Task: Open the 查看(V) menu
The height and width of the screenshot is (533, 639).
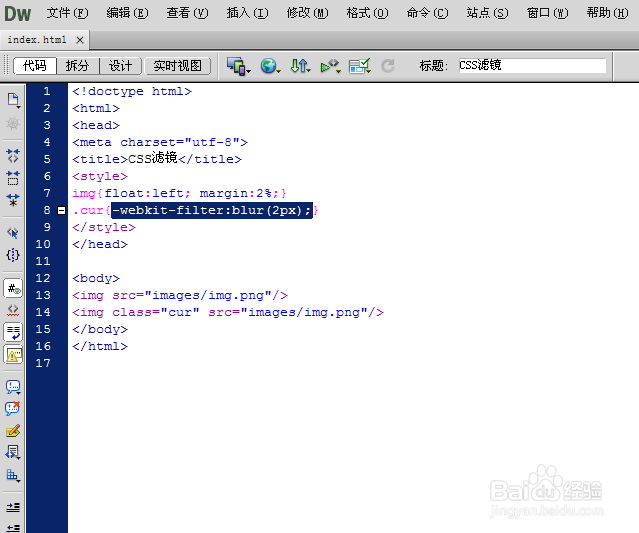Action: coord(187,13)
